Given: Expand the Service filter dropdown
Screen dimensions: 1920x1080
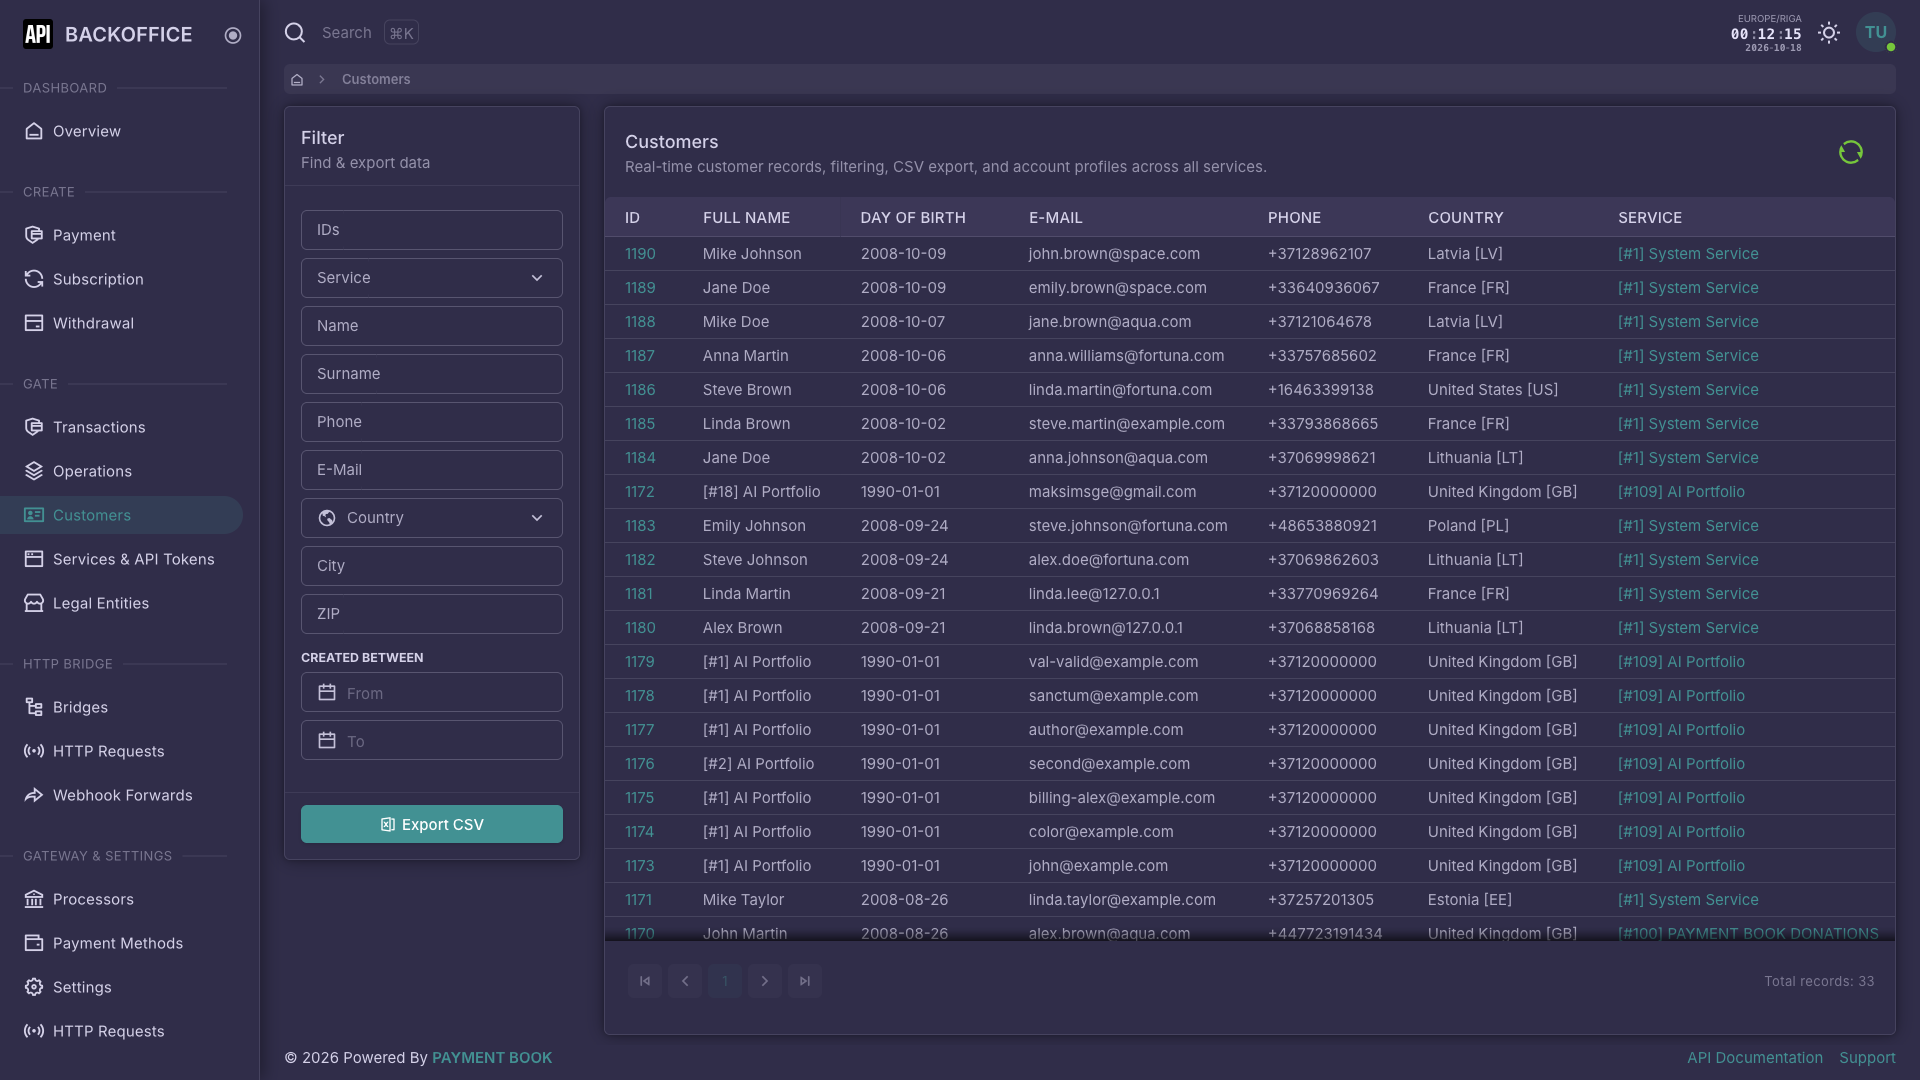Looking at the screenshot, I should coord(432,278).
